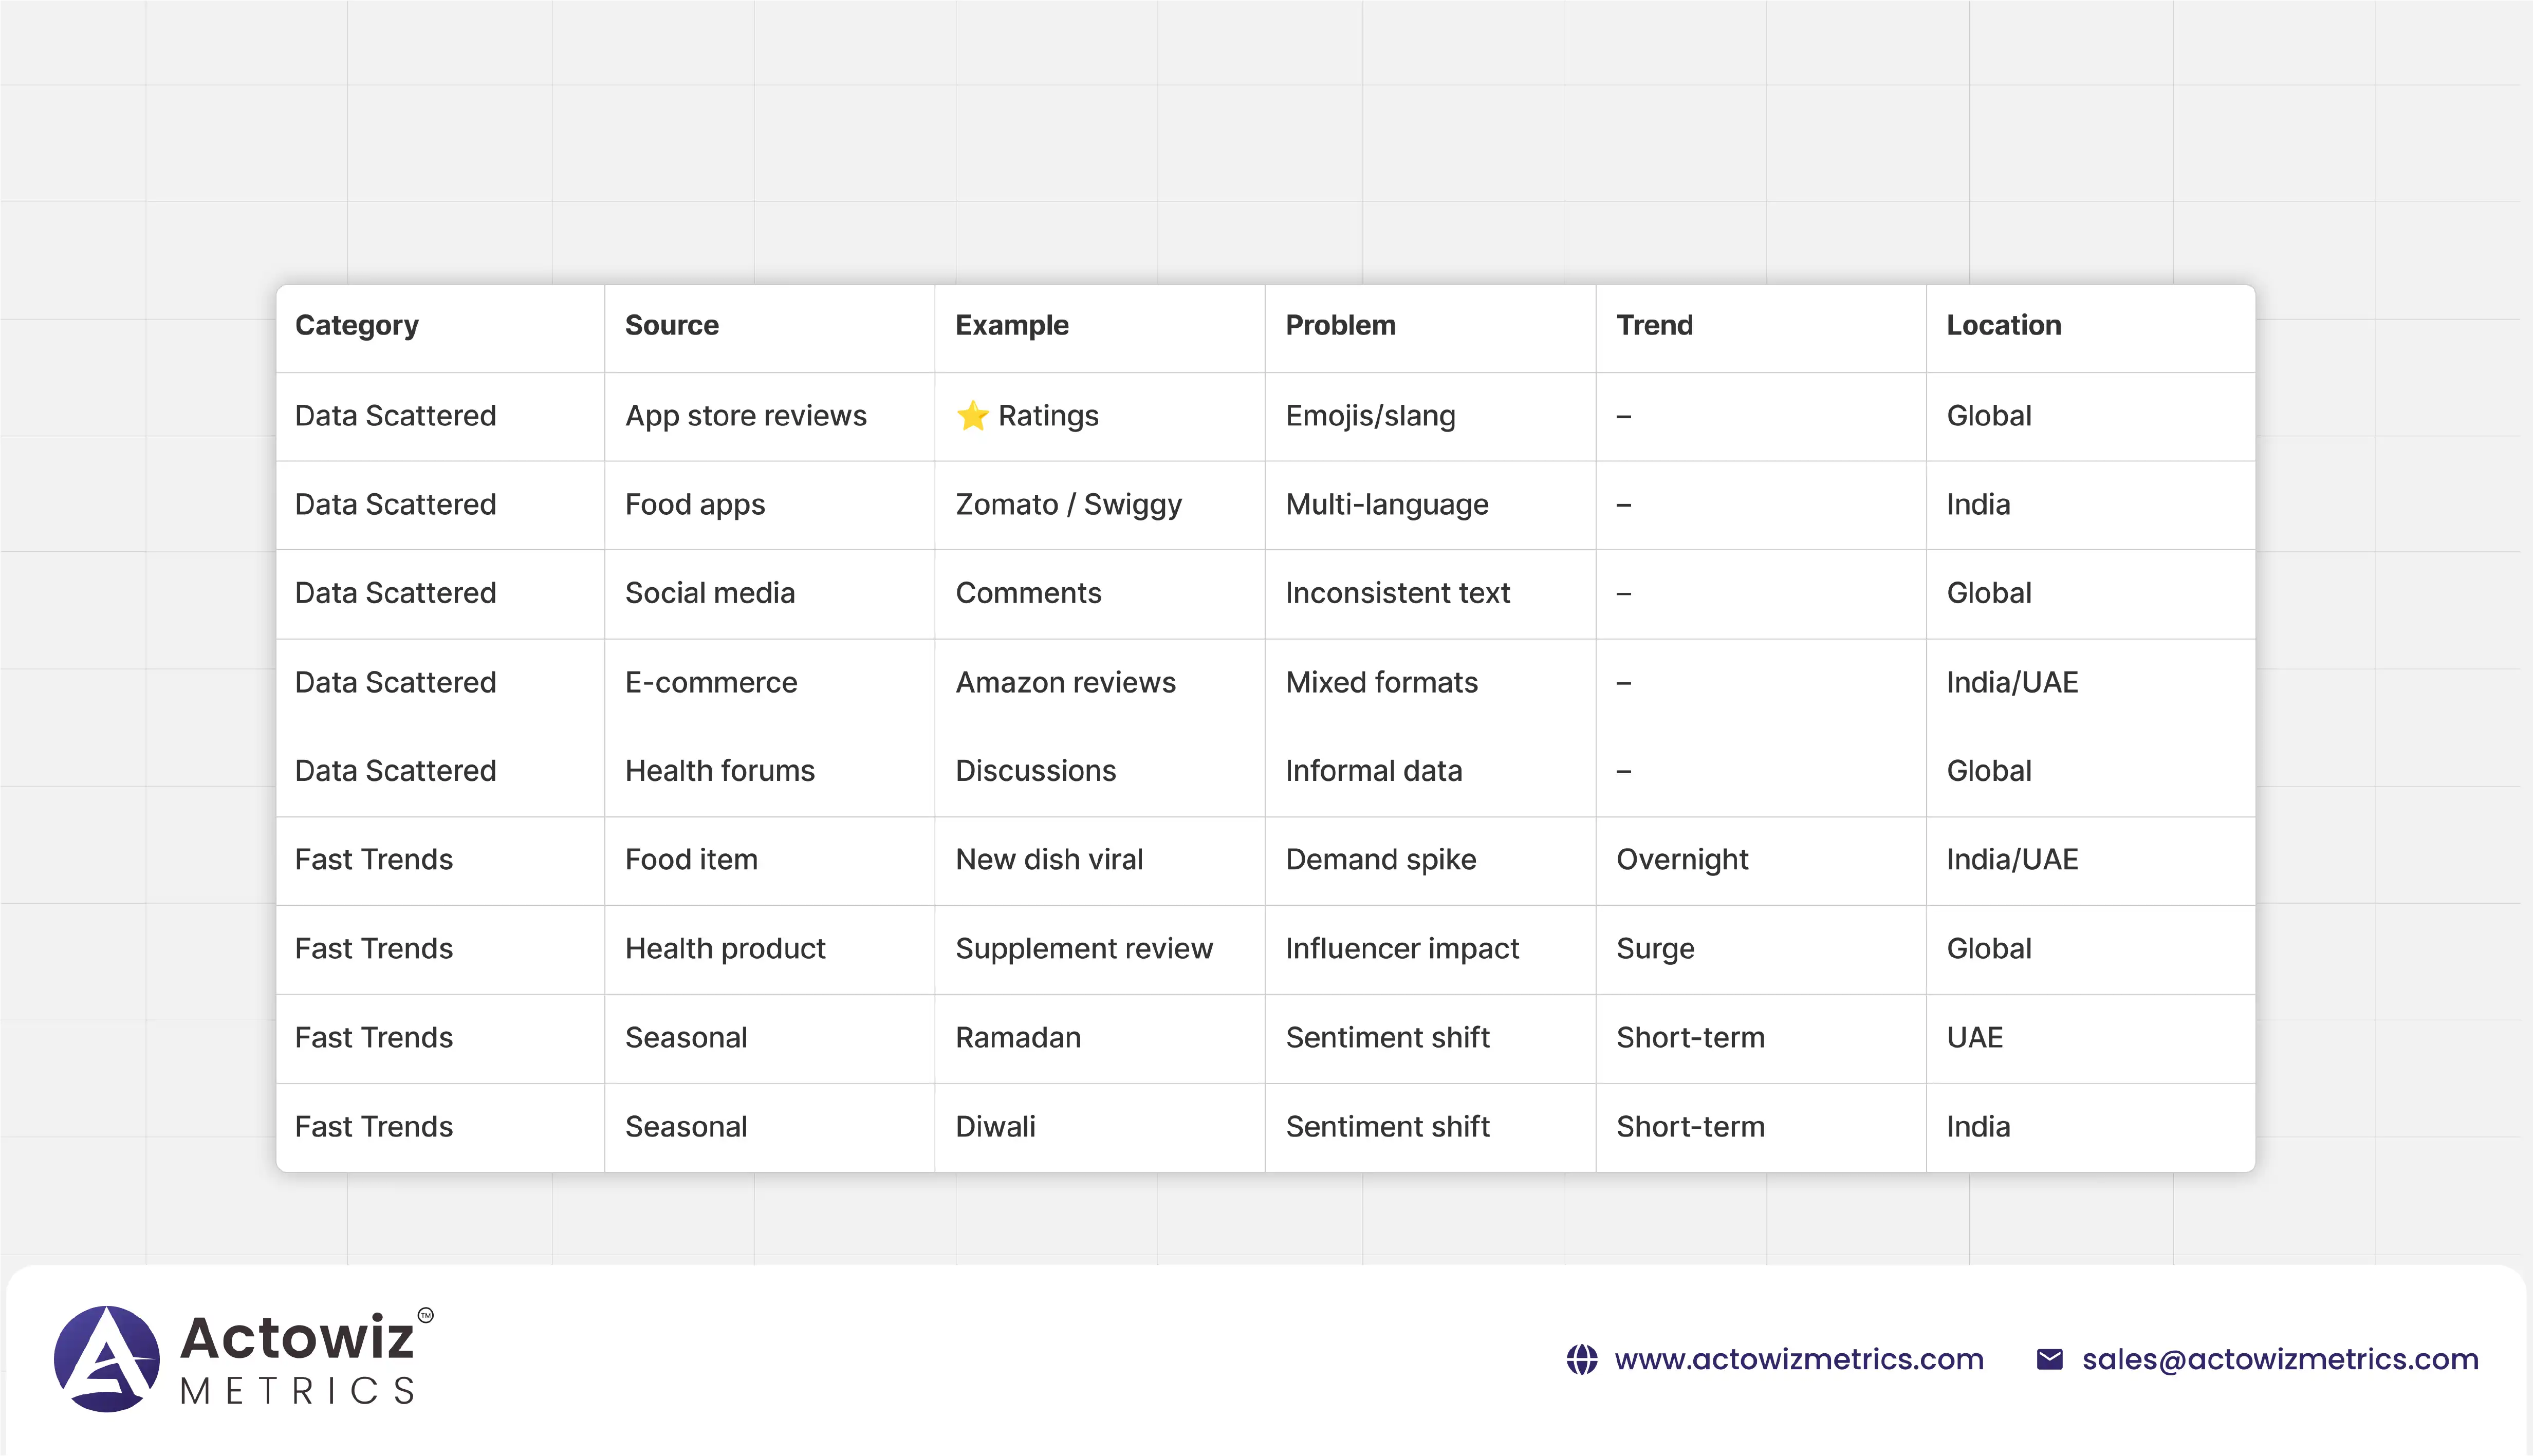Click the Problem column header
The width and height of the screenshot is (2534, 1456).
[x=1340, y=325]
